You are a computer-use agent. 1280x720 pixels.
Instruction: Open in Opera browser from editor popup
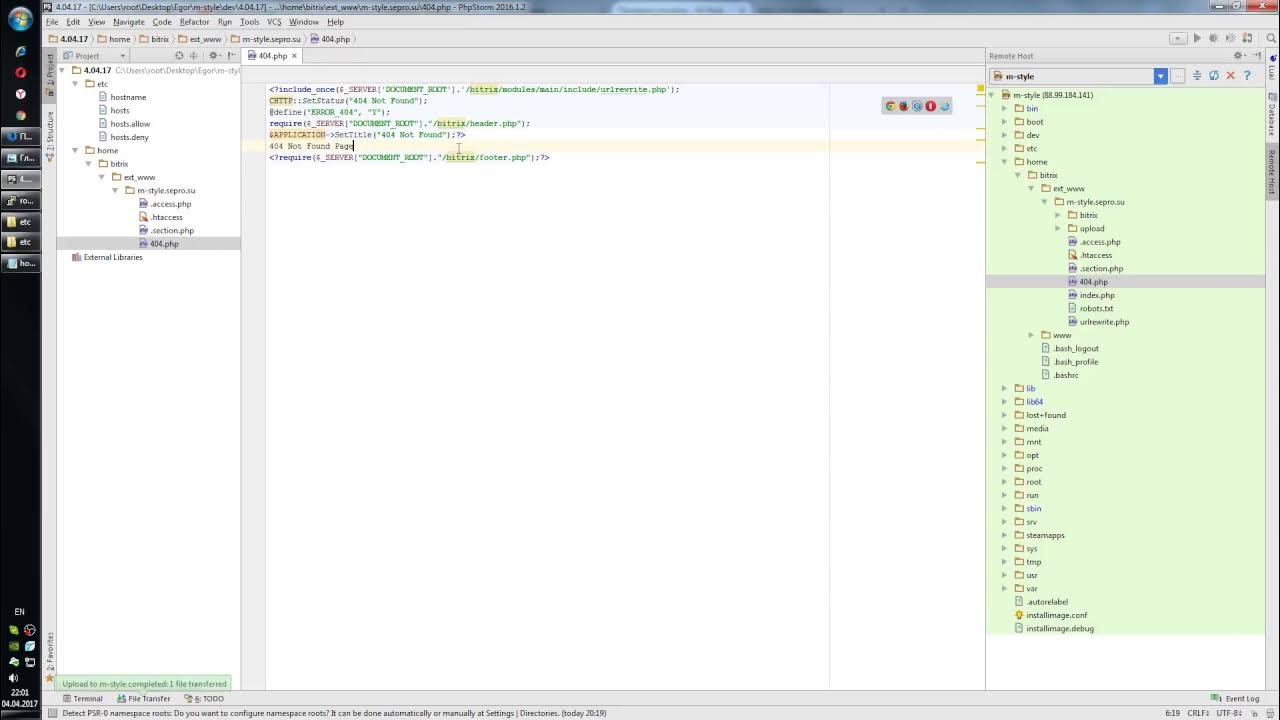pos(931,106)
